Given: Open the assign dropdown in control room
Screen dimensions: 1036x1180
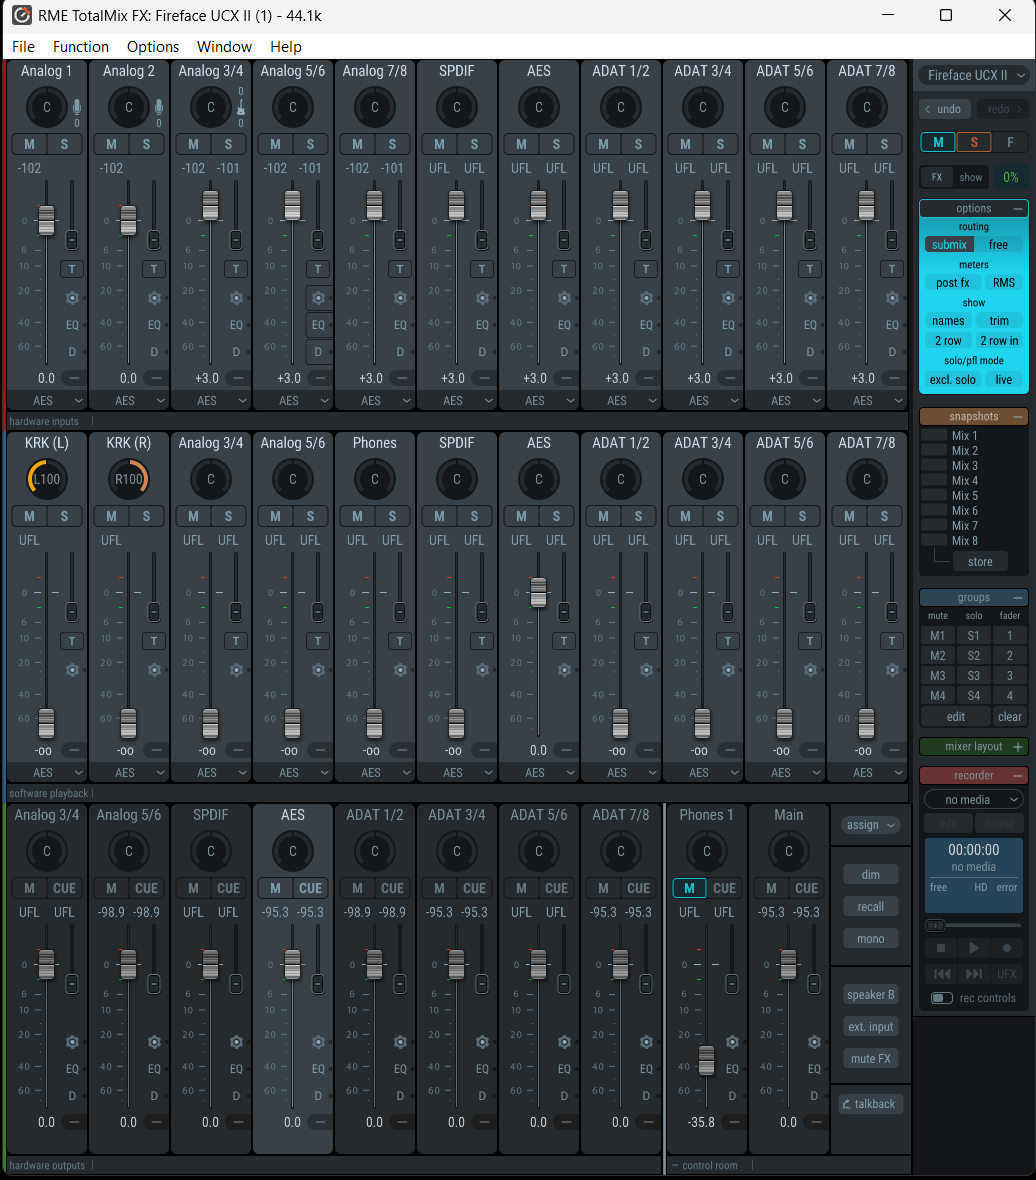Looking at the screenshot, I should click(870, 825).
